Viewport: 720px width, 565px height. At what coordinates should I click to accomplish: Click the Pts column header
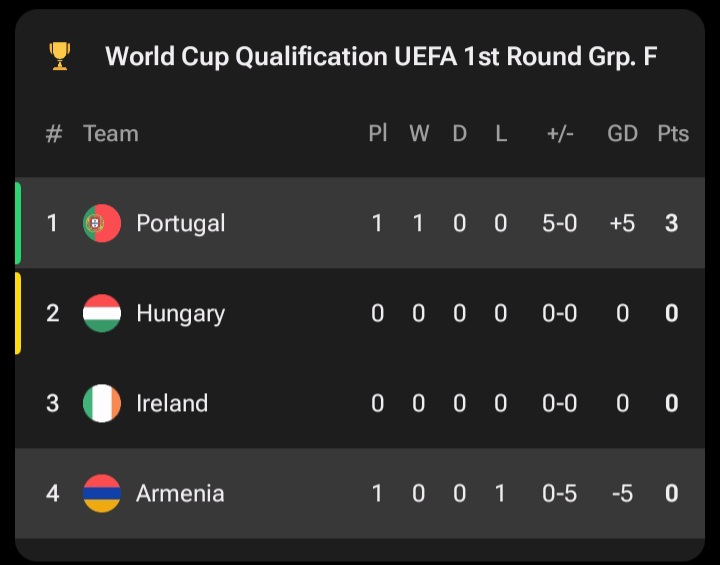tap(673, 134)
